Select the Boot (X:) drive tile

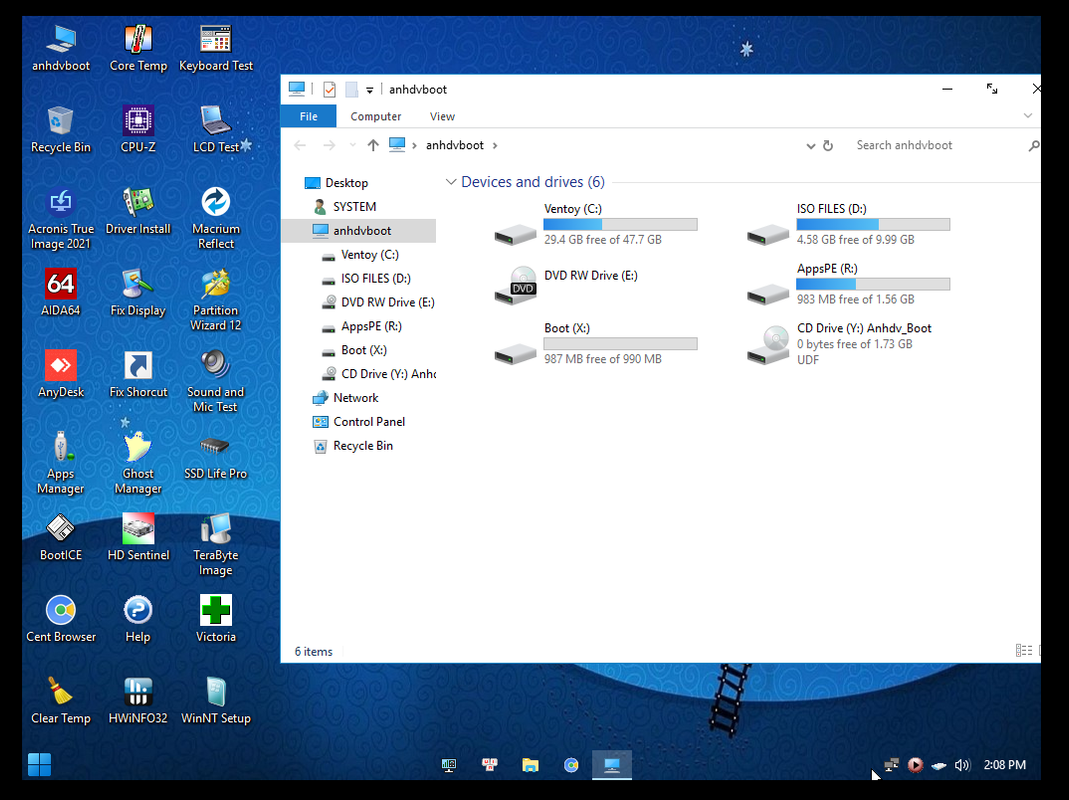[596, 344]
